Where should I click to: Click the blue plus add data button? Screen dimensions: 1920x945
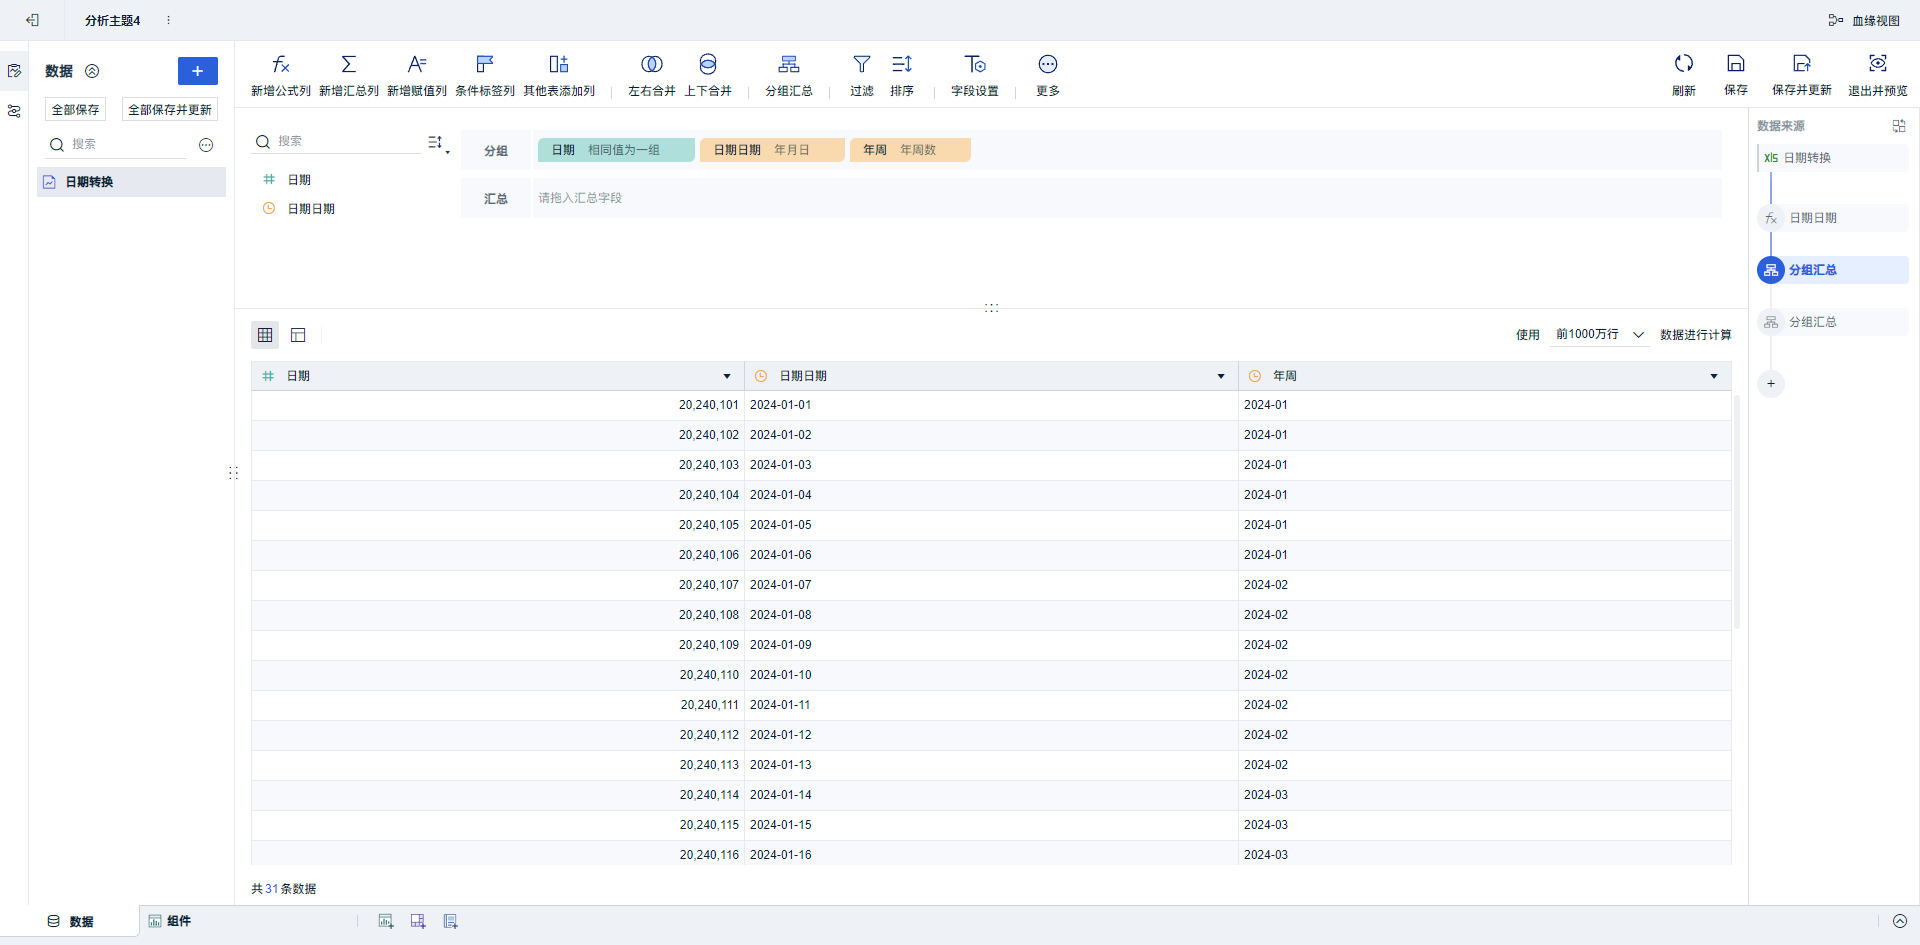[x=198, y=71]
